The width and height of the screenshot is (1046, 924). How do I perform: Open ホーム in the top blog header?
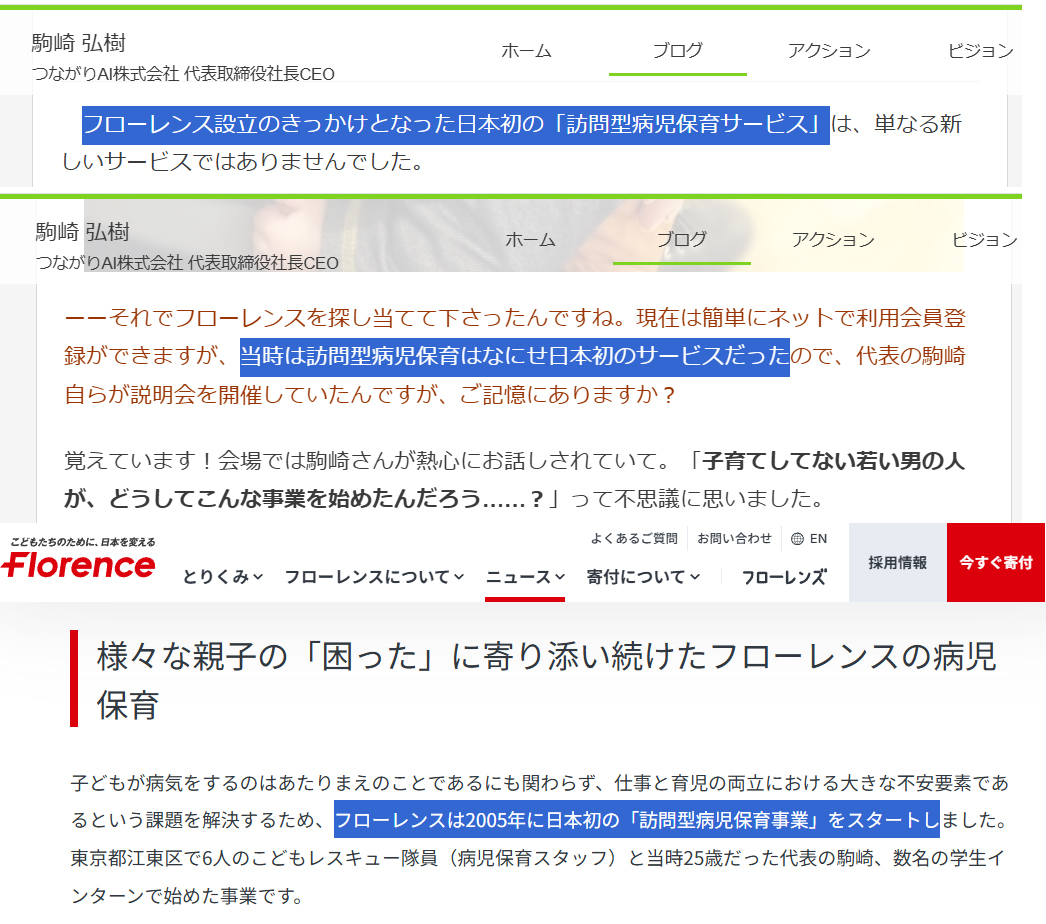[x=526, y=51]
